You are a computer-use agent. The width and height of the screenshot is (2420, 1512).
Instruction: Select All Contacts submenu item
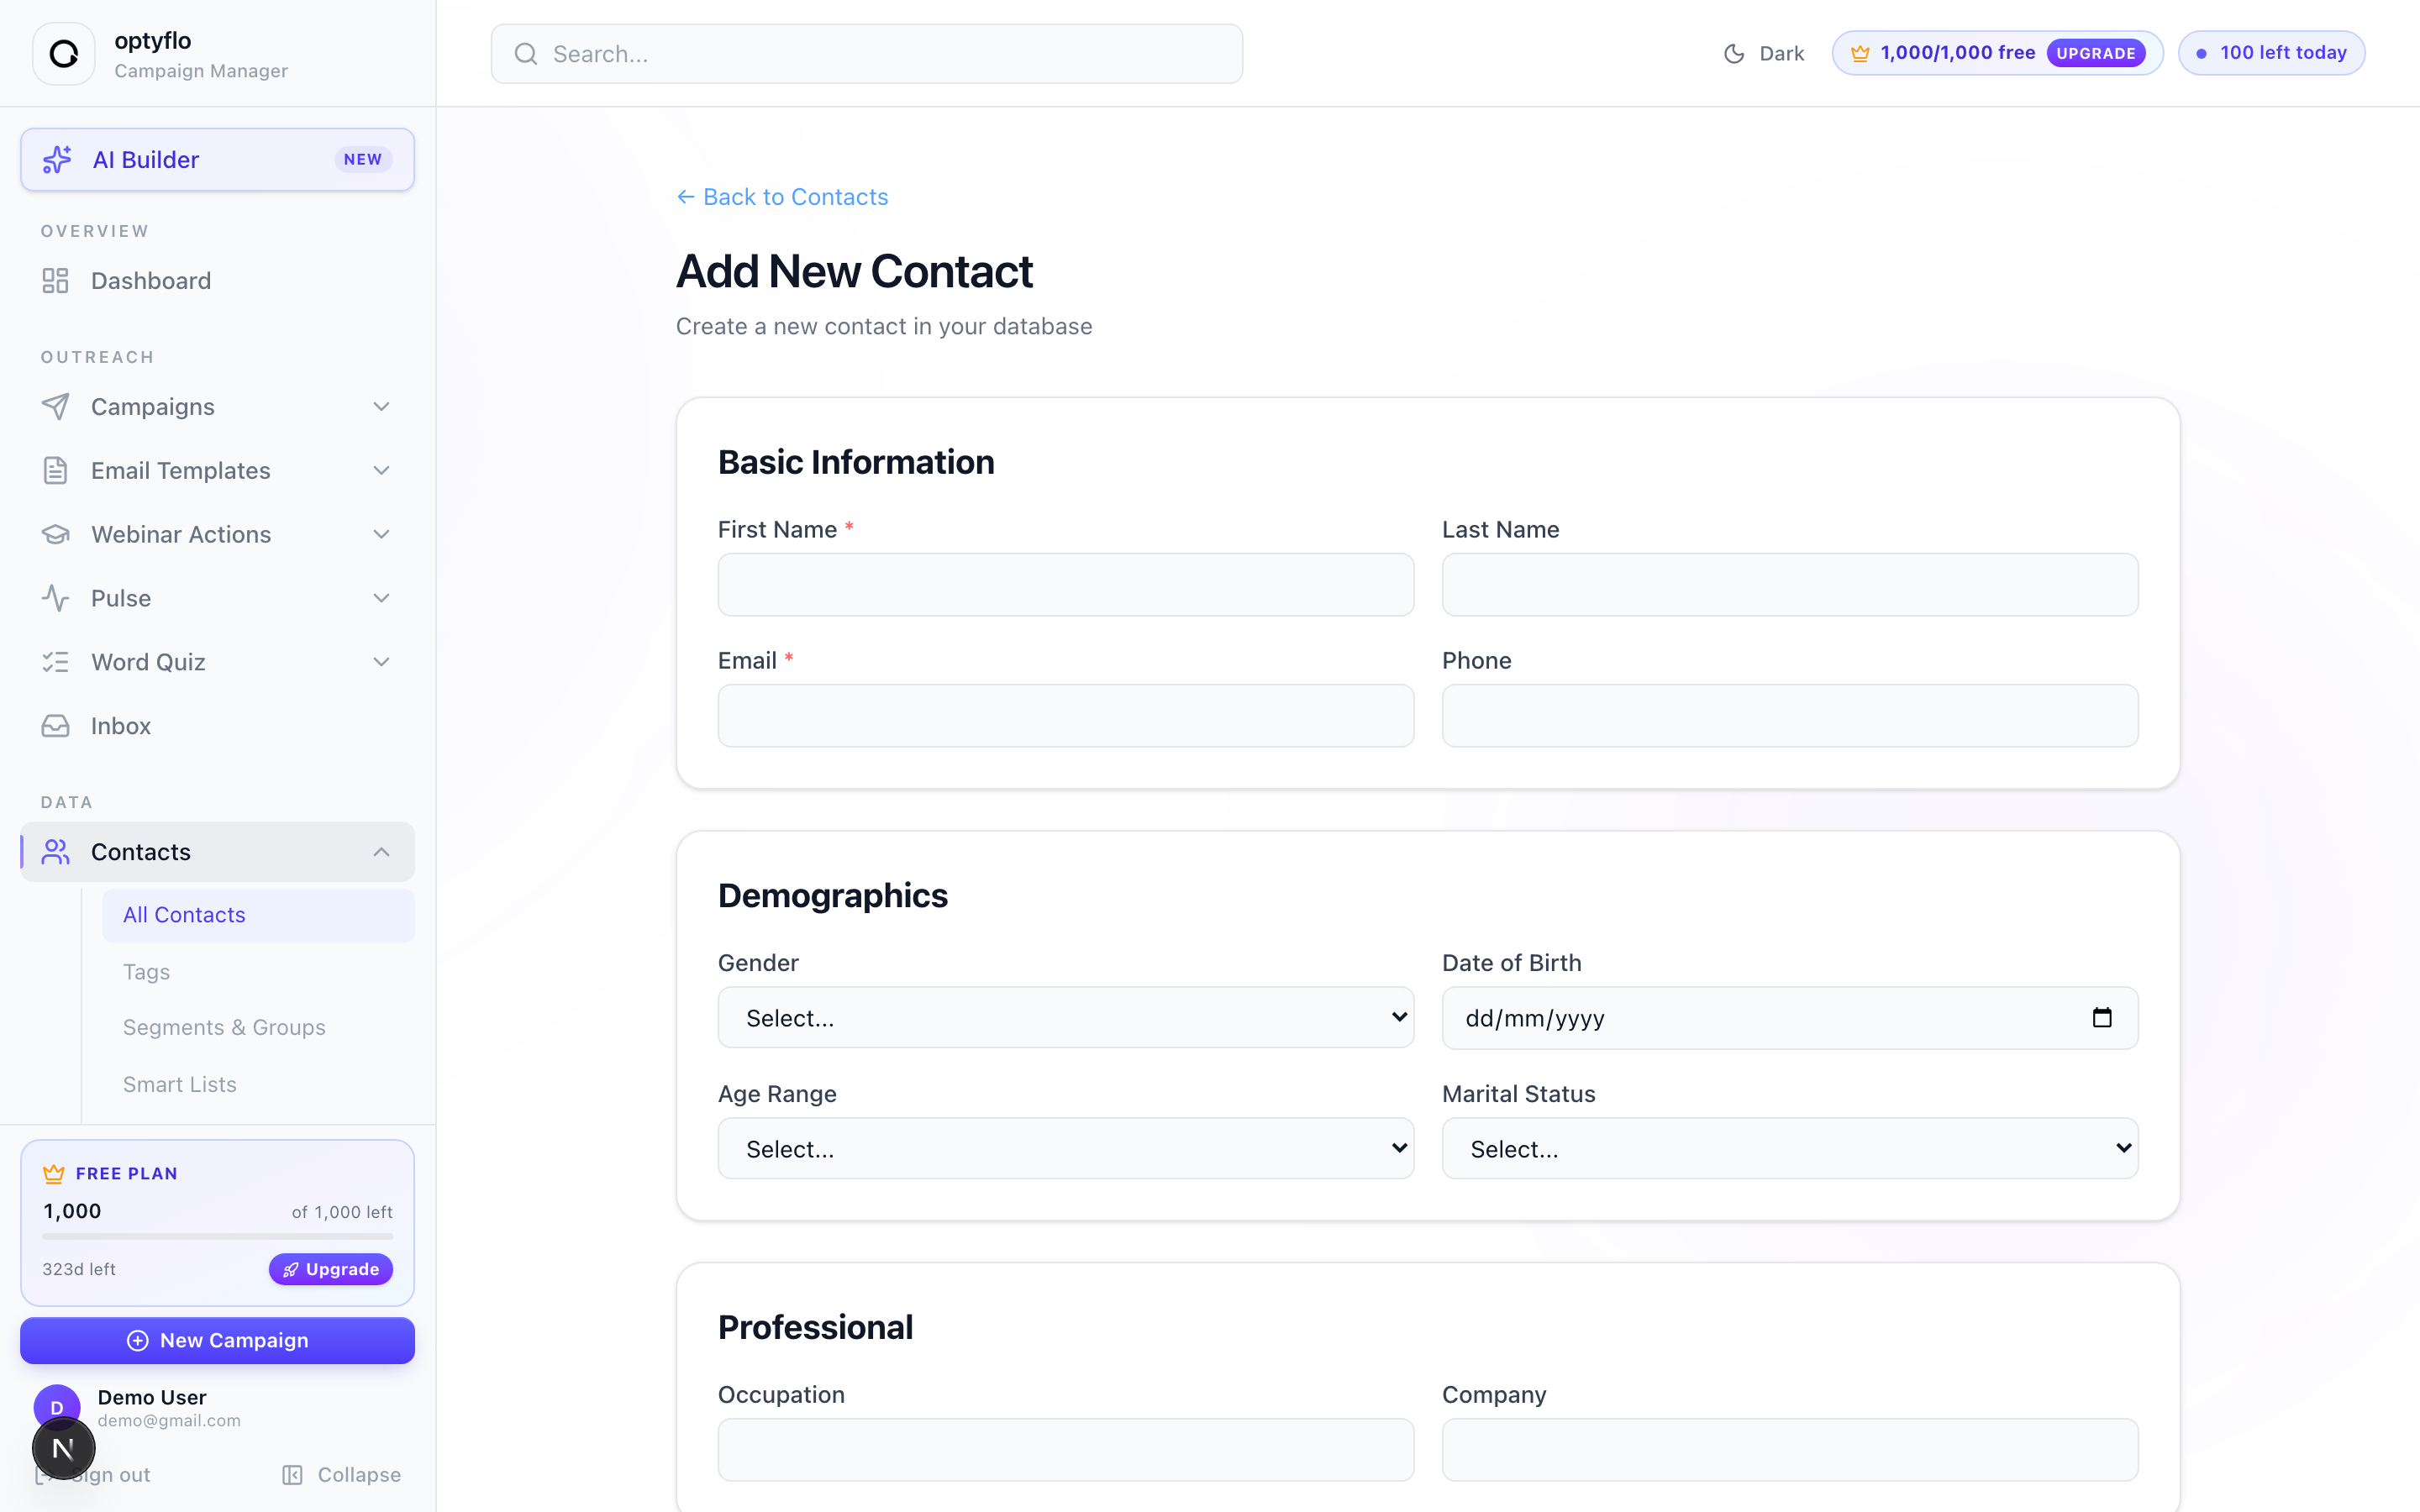click(258, 915)
